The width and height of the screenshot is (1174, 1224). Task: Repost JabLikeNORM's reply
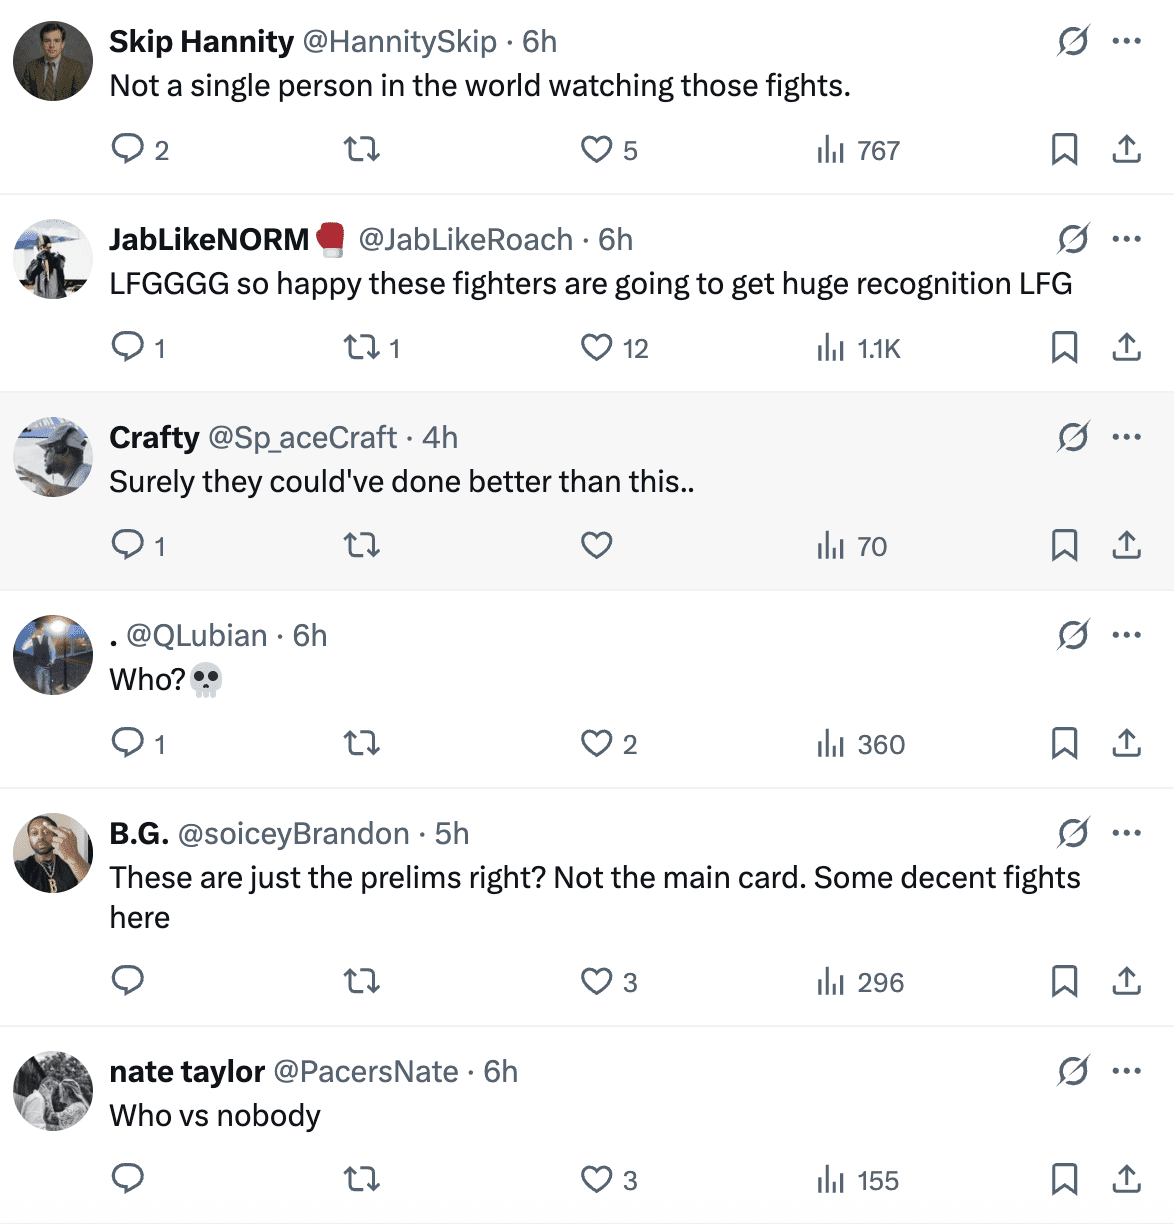(x=361, y=346)
